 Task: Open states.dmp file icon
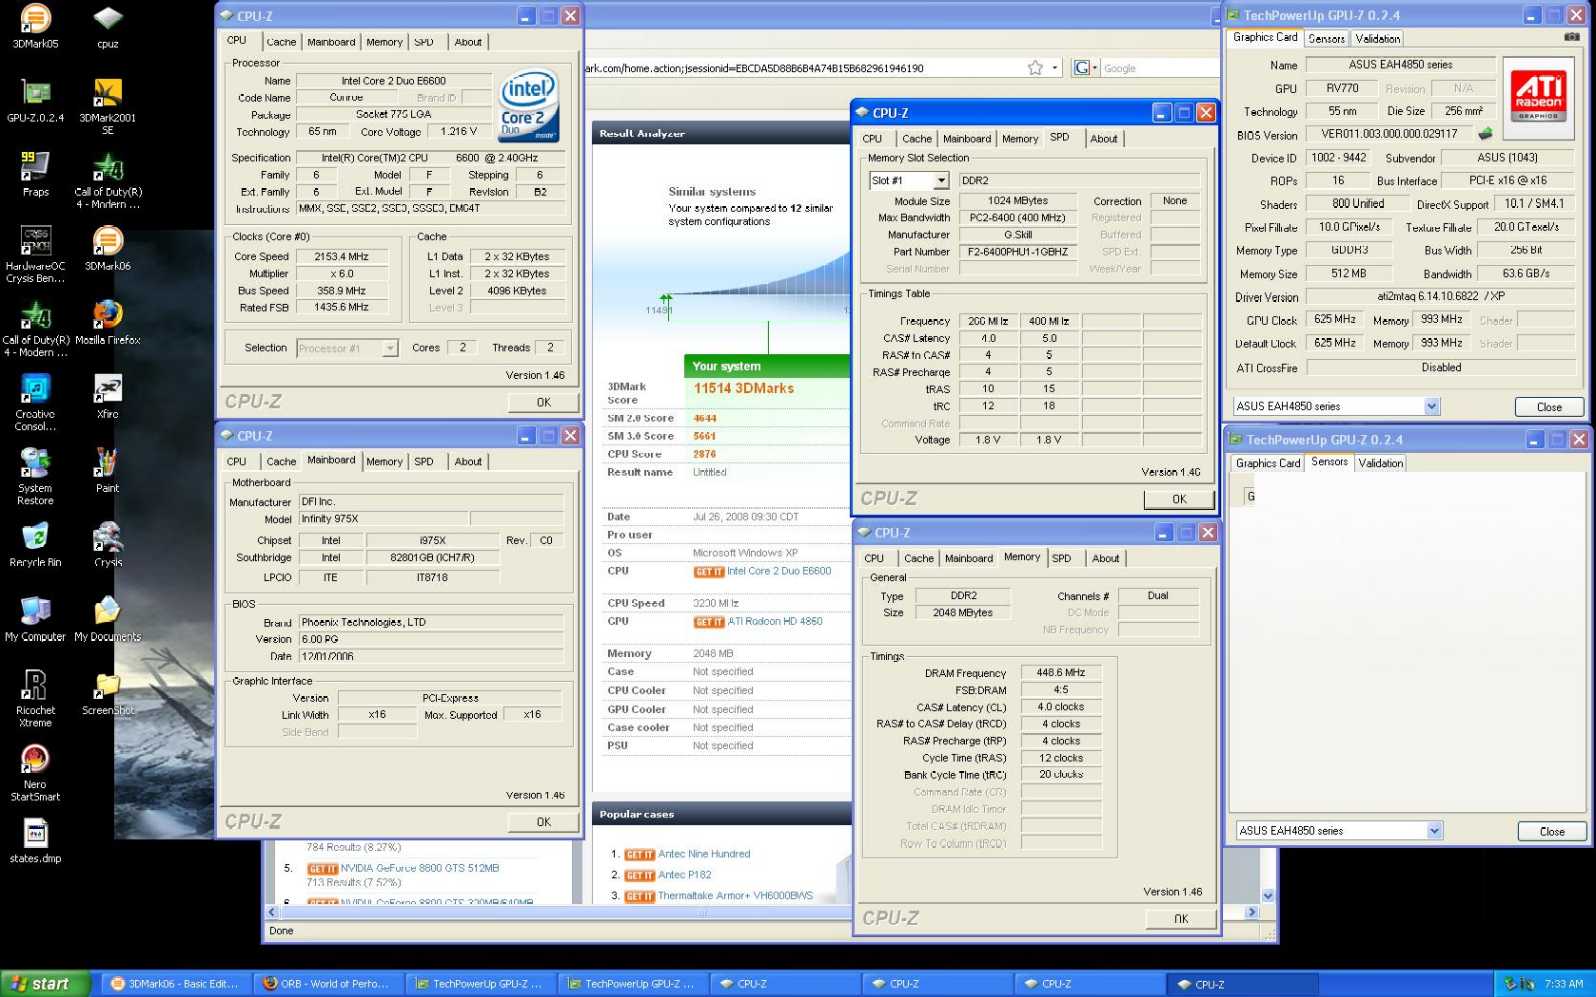pyautogui.click(x=35, y=842)
